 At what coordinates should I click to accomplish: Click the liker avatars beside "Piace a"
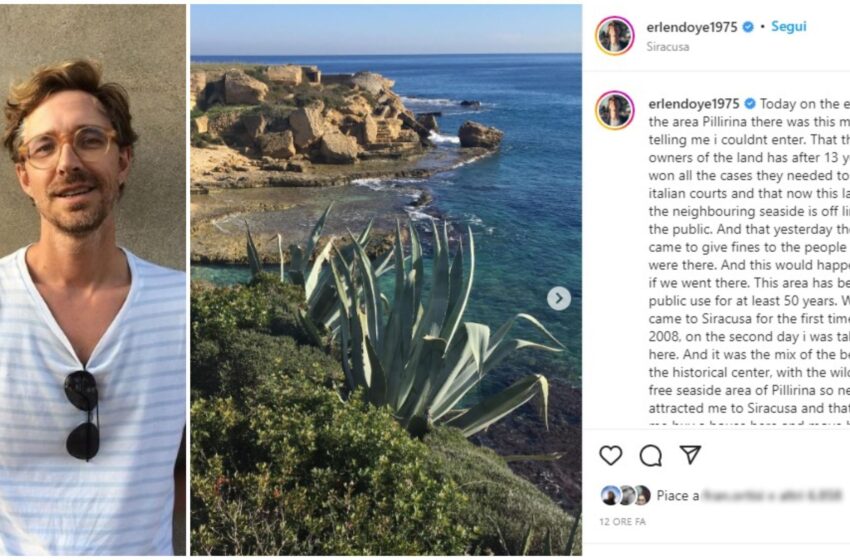[625, 495]
